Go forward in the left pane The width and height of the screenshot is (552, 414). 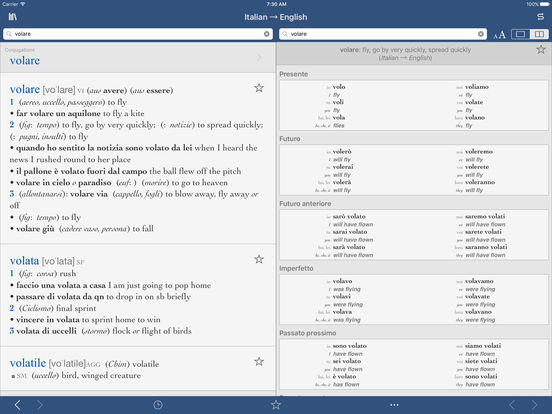coord(40,405)
